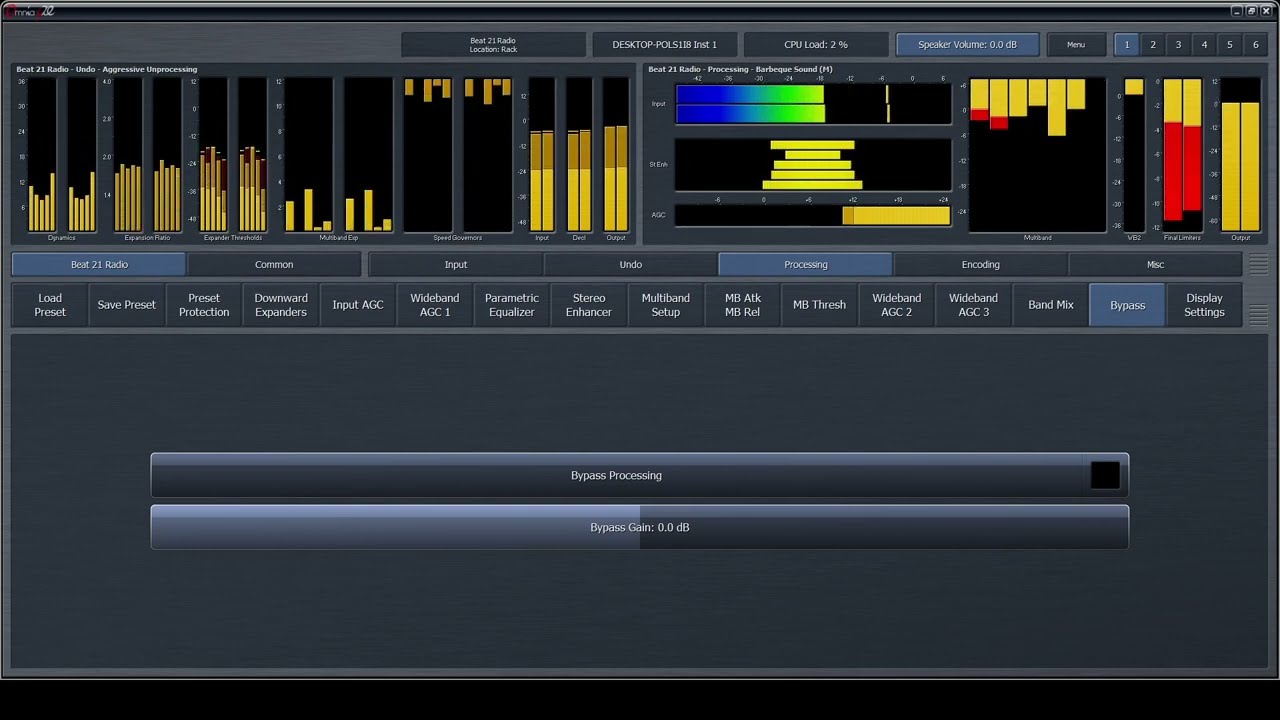This screenshot has height=720, width=1280.
Task: Click the Speed Governors meter
Action: 458,156
